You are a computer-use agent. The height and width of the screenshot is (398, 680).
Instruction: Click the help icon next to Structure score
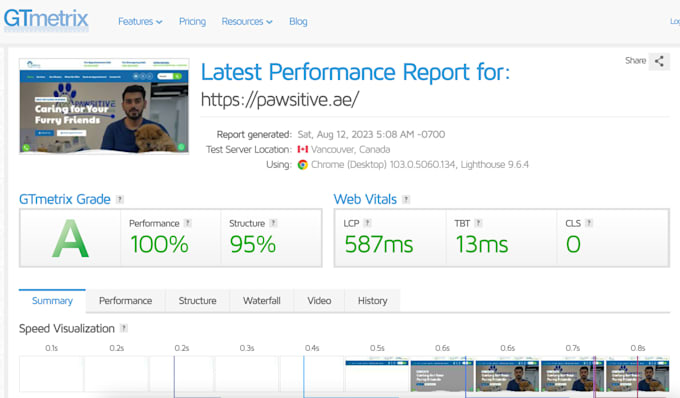273,223
